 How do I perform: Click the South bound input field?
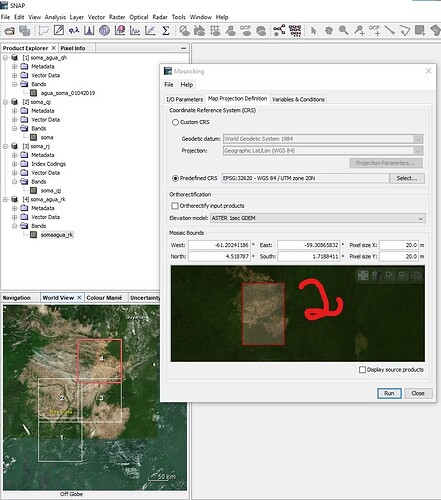(308, 257)
